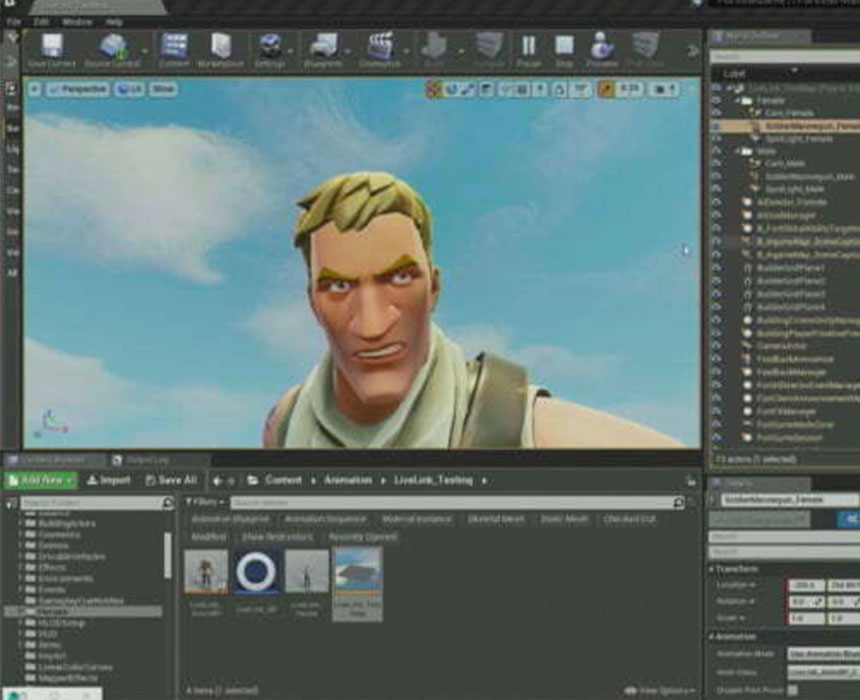The height and width of the screenshot is (700, 860).
Task: Select the translate gizmo tool in viewport
Action: tap(434, 89)
